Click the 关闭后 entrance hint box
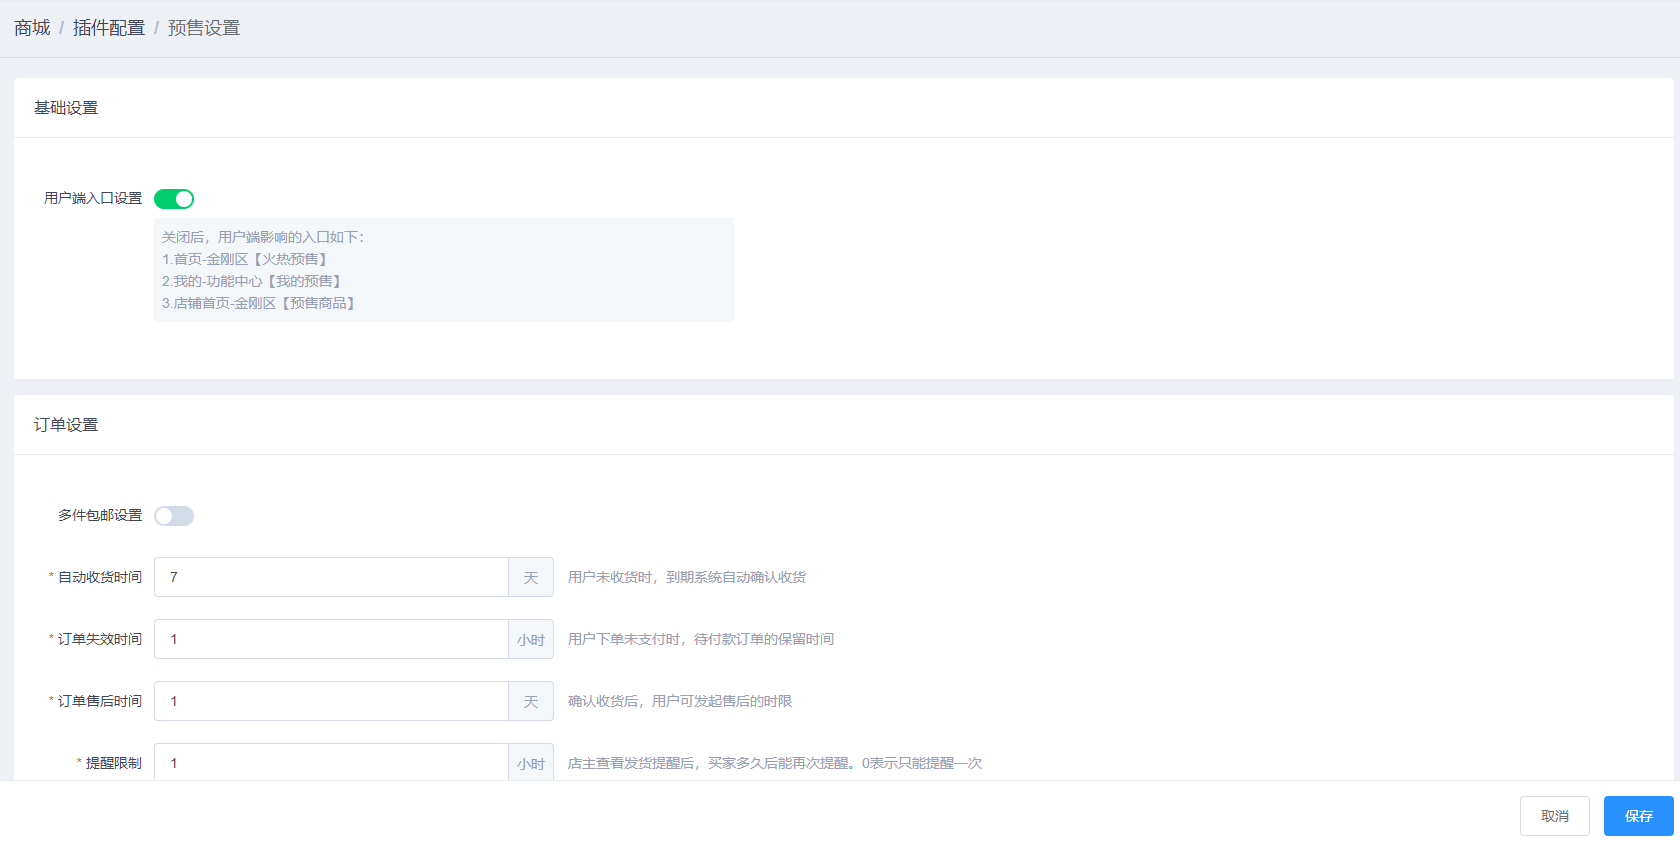The width and height of the screenshot is (1680, 846). click(443, 270)
